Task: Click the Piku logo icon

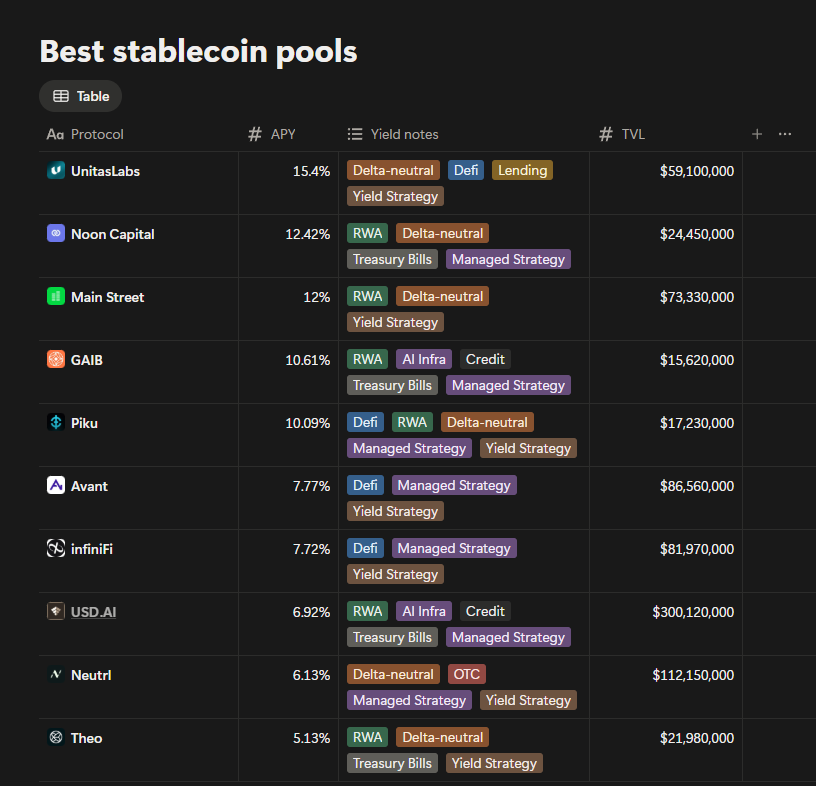Action: click(x=56, y=422)
